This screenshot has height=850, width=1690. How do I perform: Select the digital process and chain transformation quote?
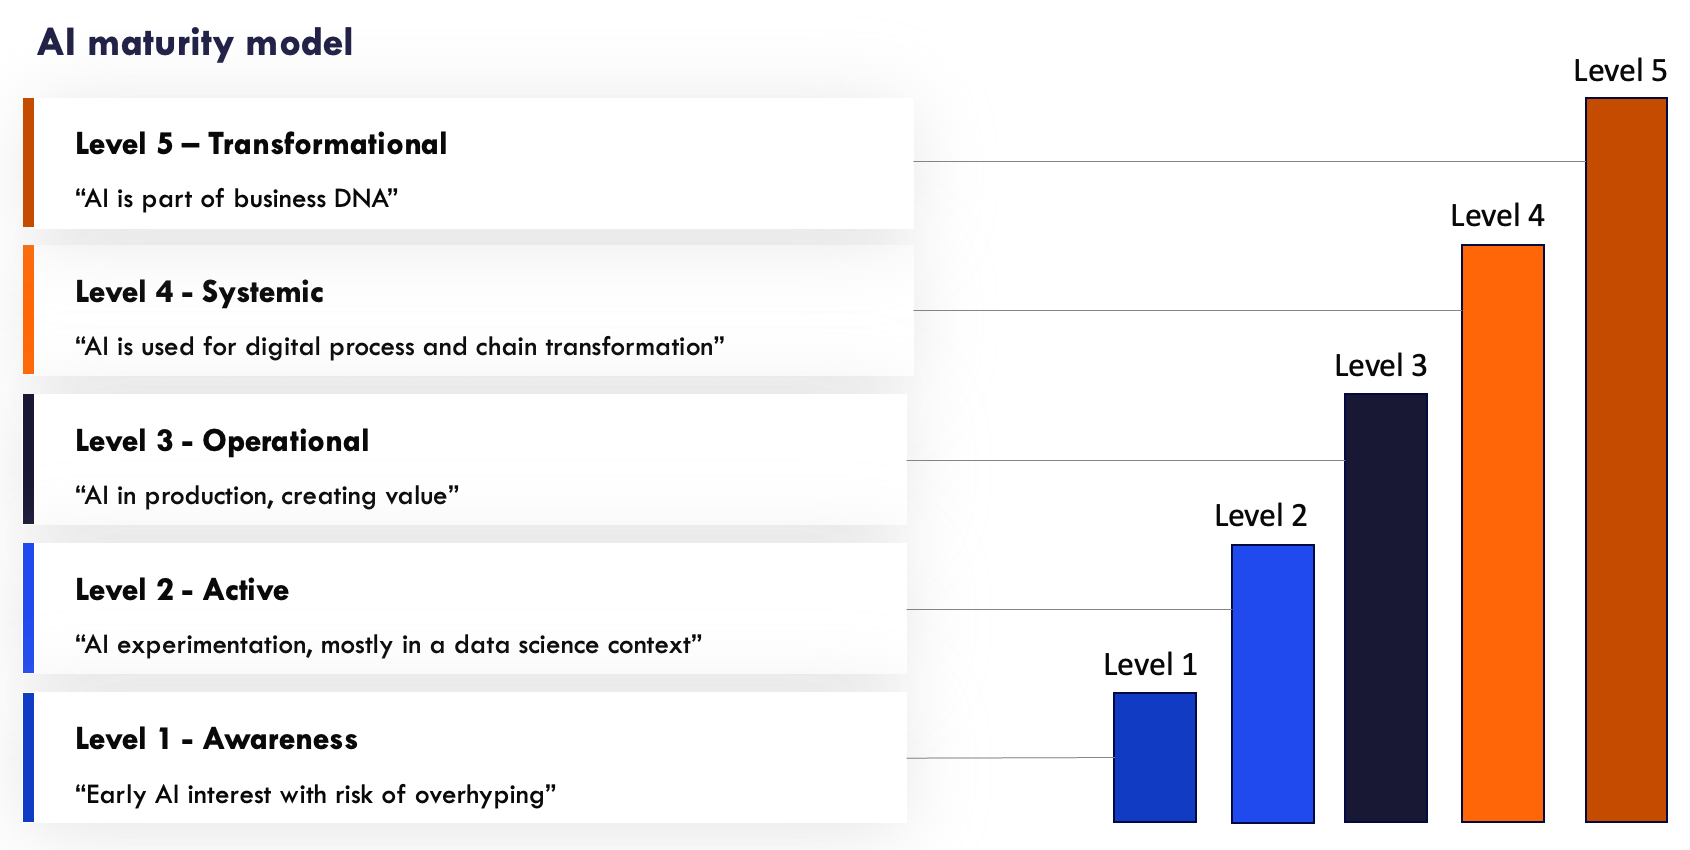pos(399,347)
